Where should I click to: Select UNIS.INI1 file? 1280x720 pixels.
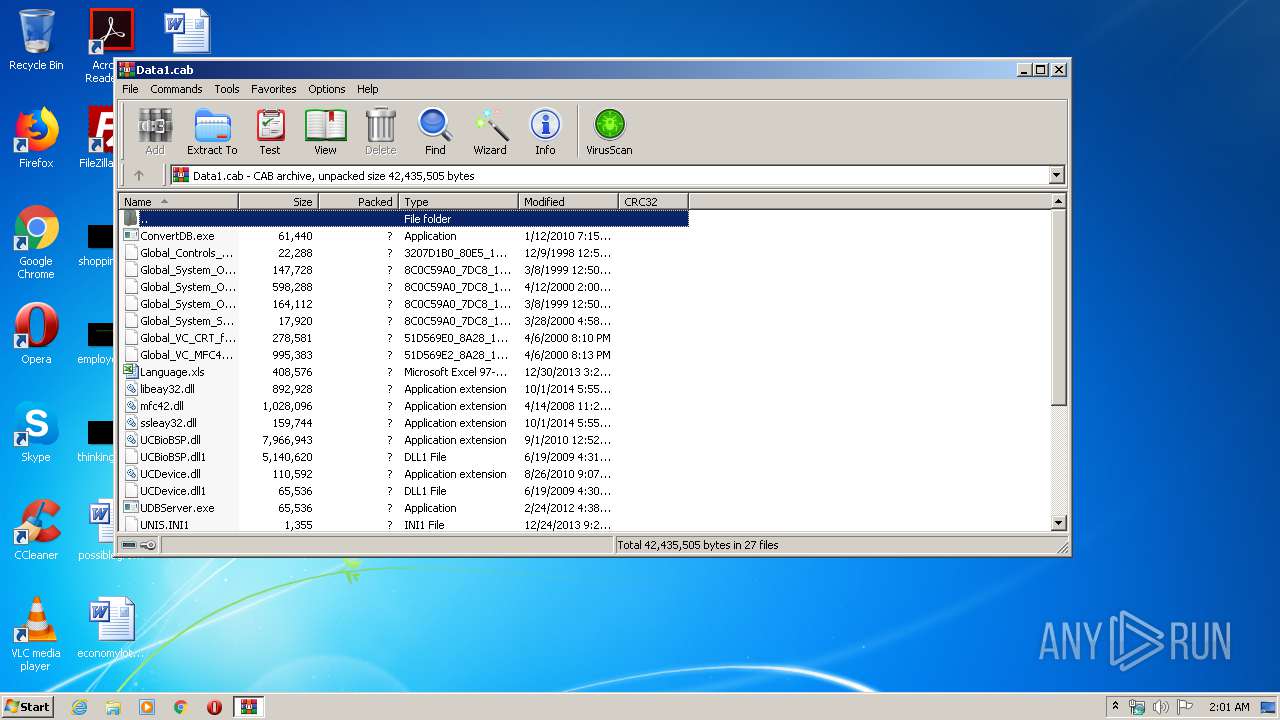coord(404,525)
